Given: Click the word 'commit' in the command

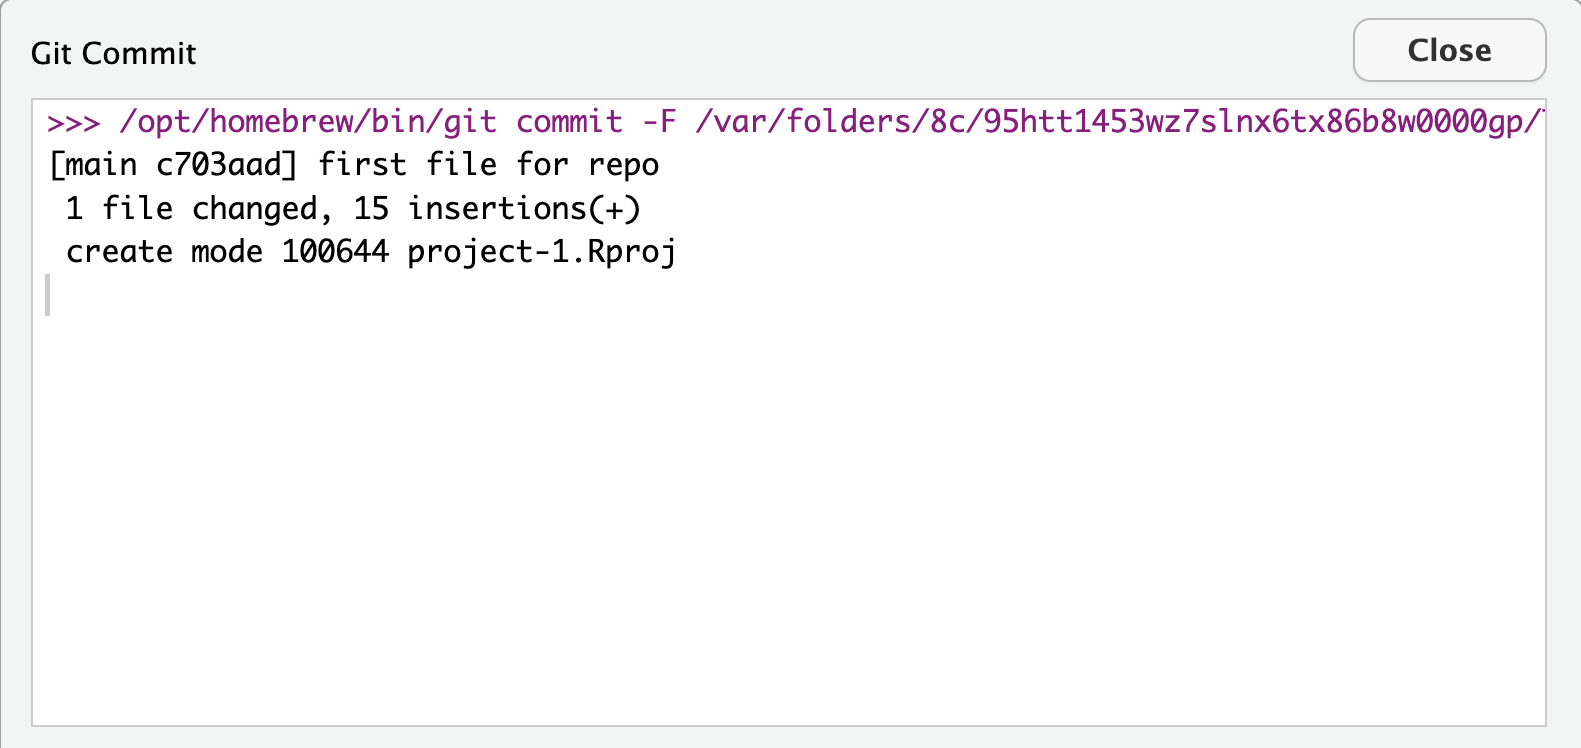Looking at the screenshot, I should pos(570,121).
